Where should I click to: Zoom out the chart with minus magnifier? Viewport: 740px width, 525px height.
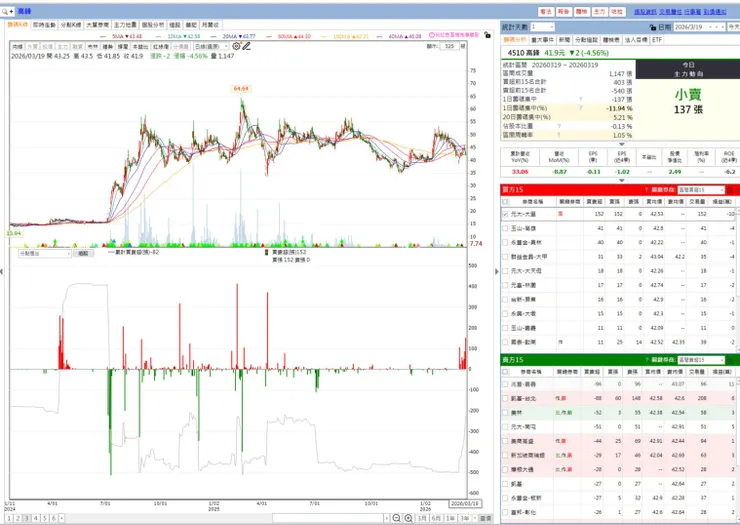click(396, 518)
